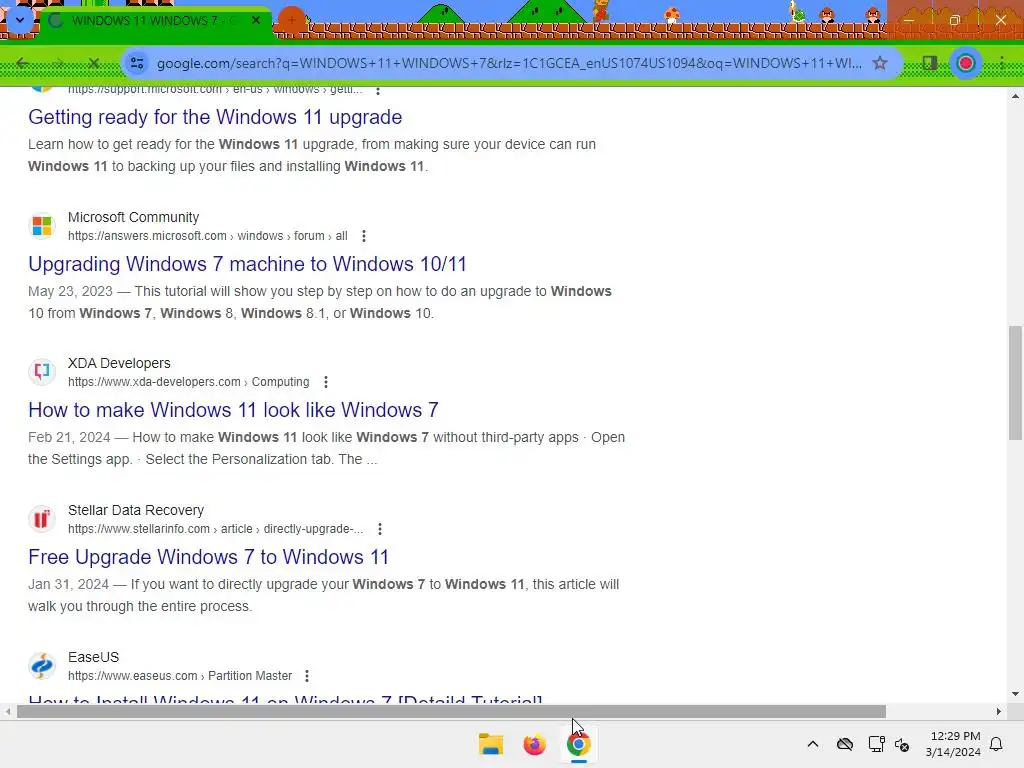Viewport: 1024px width, 768px height.
Task: Open Chrome three-dot menu
Action: tap(1002, 63)
